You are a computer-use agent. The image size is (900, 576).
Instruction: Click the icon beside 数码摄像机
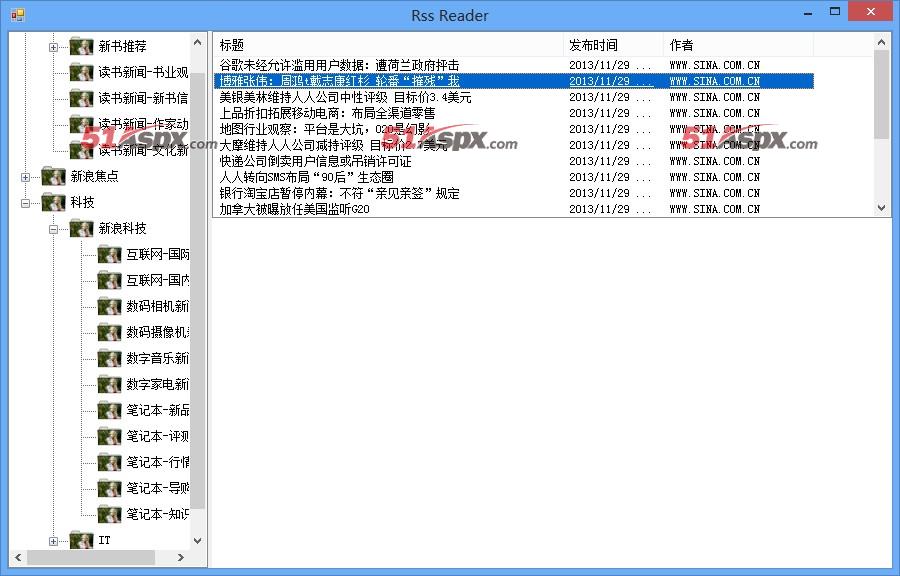pyautogui.click(x=109, y=332)
